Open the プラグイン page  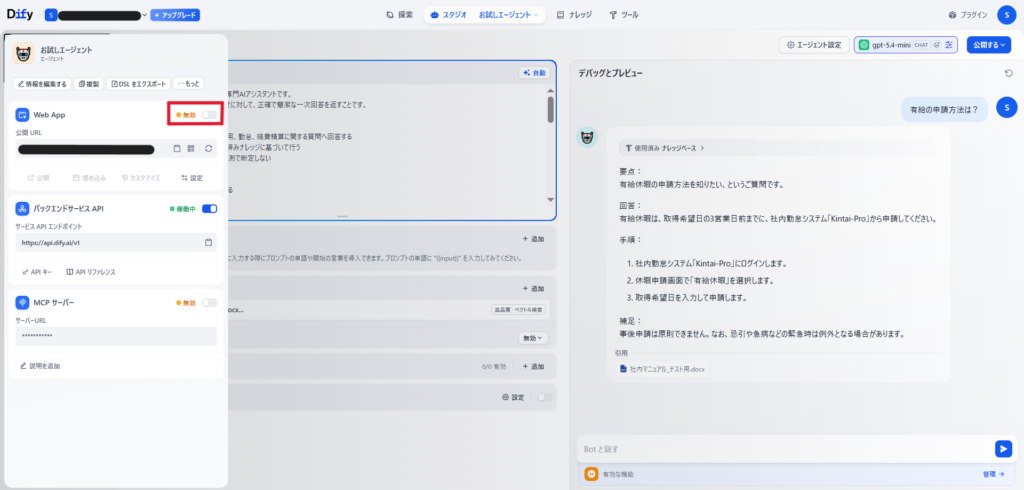[x=968, y=14]
